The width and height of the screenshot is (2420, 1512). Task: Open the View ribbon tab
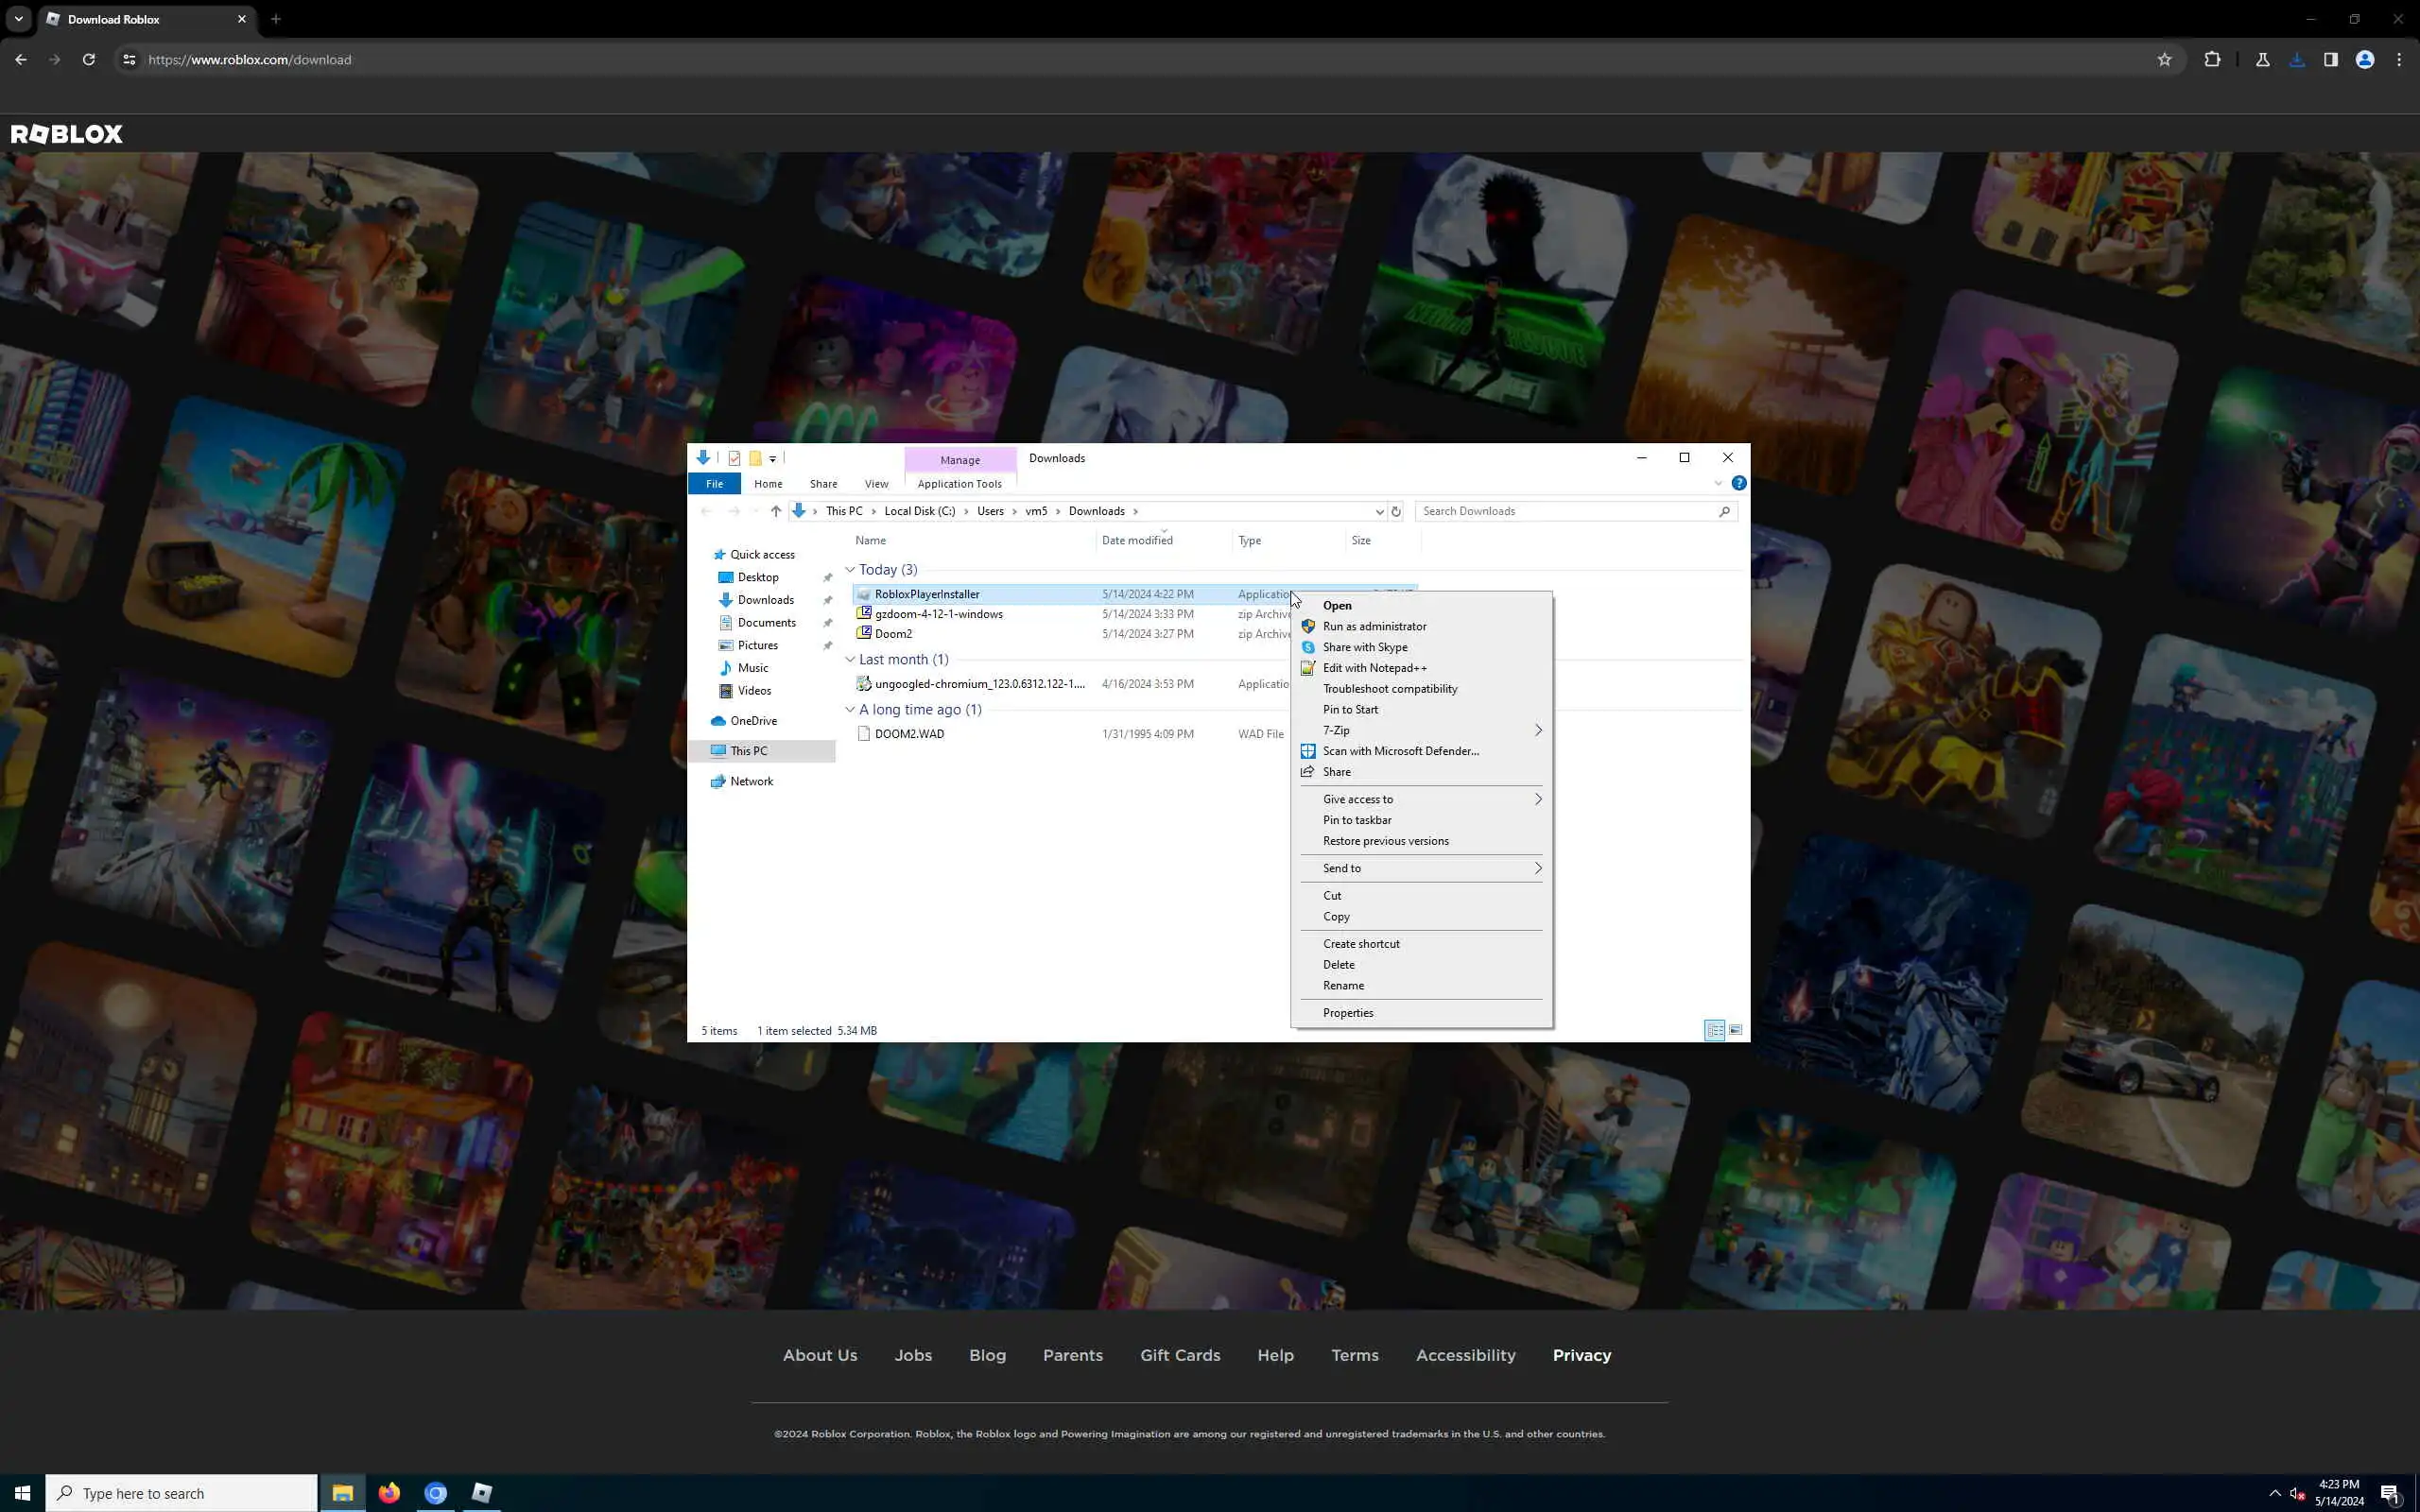click(x=876, y=484)
